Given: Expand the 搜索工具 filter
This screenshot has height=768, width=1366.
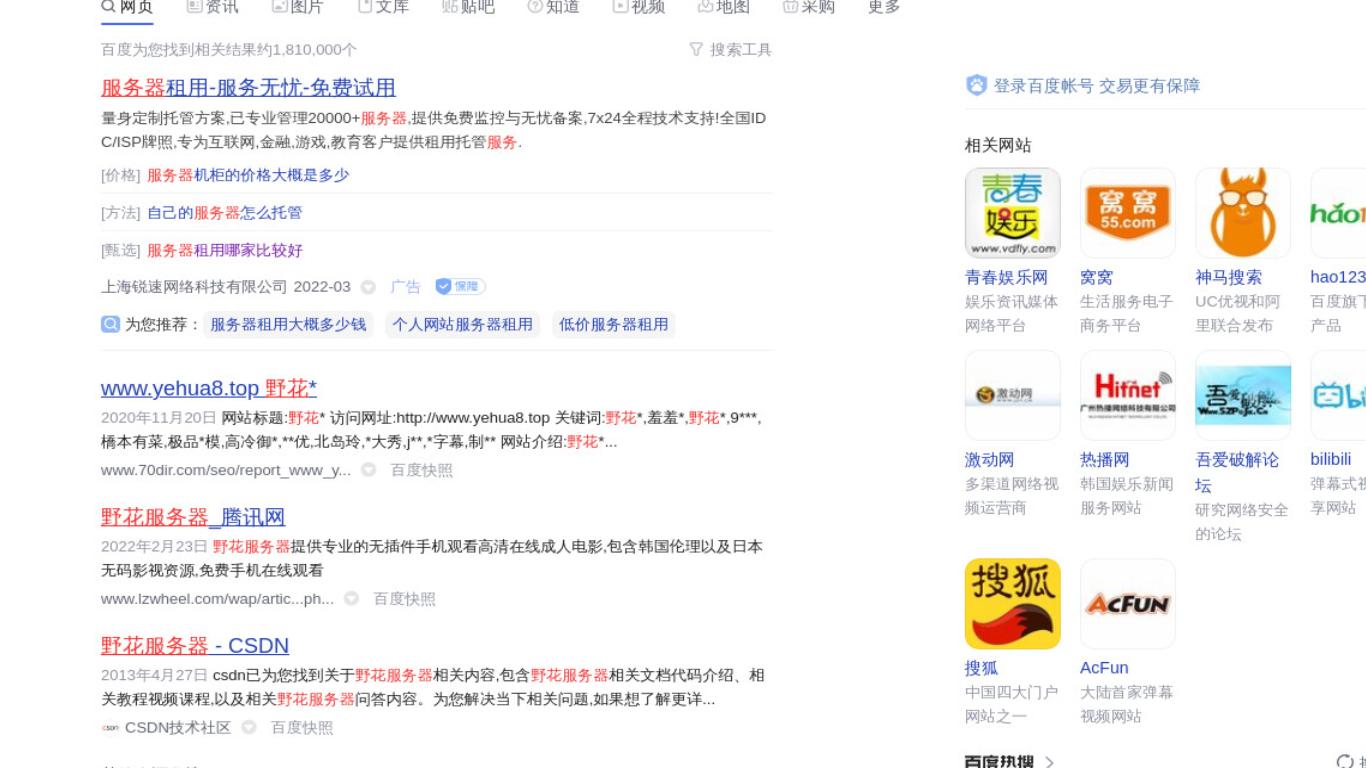Looking at the screenshot, I should pyautogui.click(x=731, y=50).
